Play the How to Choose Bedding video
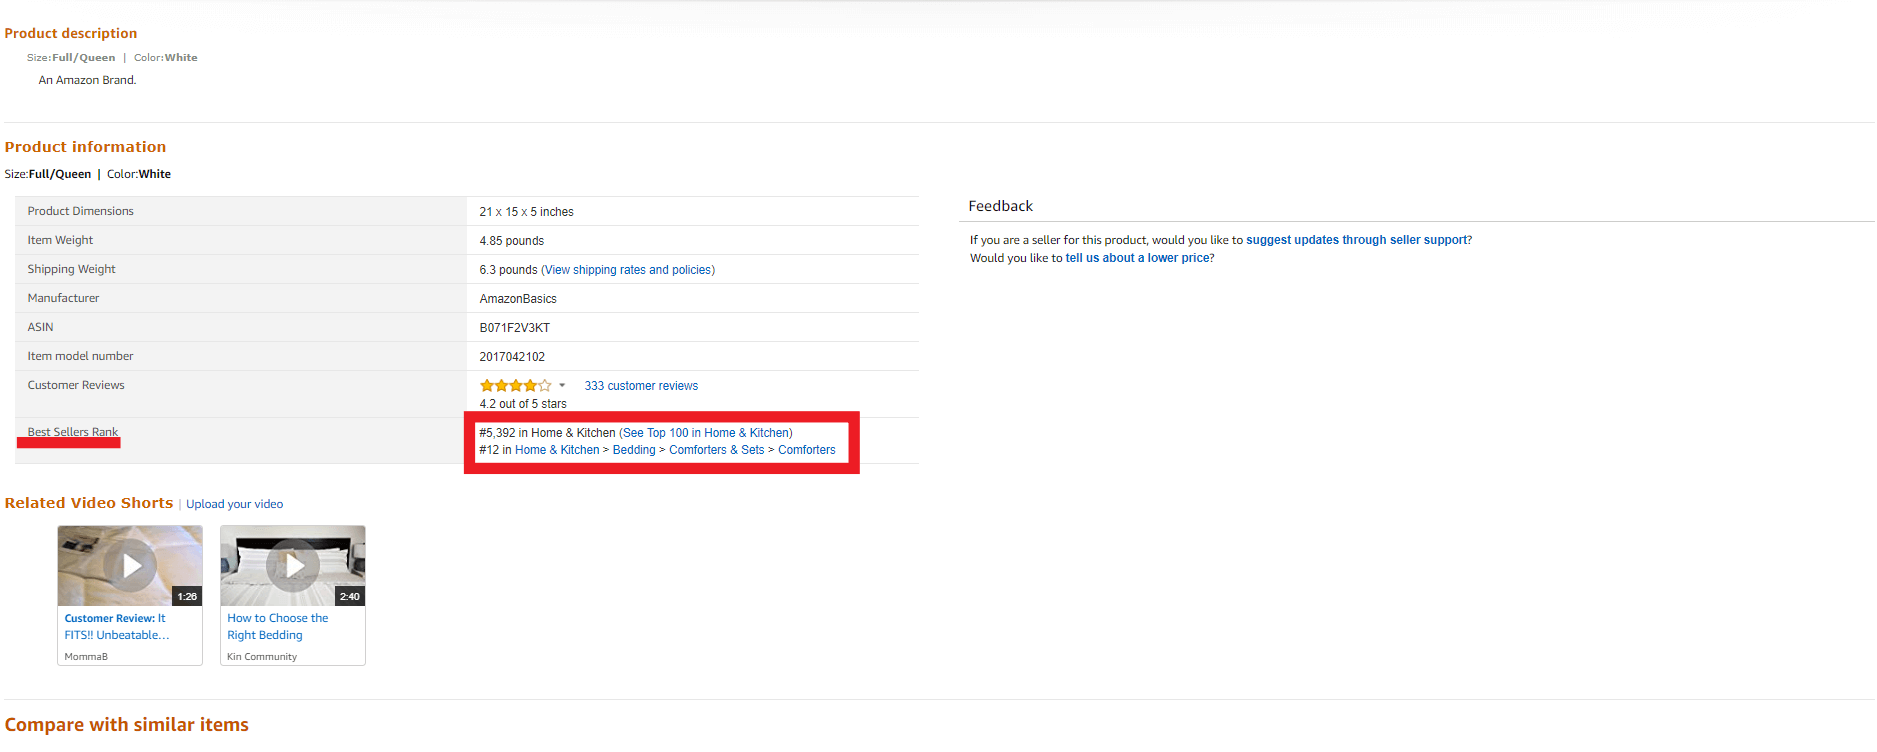The image size is (1877, 752). 293,566
